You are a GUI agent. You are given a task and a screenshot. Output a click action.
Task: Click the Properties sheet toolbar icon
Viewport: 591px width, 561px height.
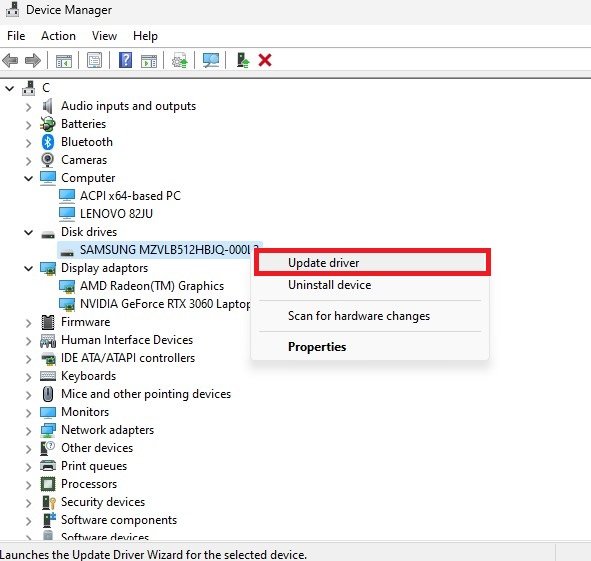(94, 60)
